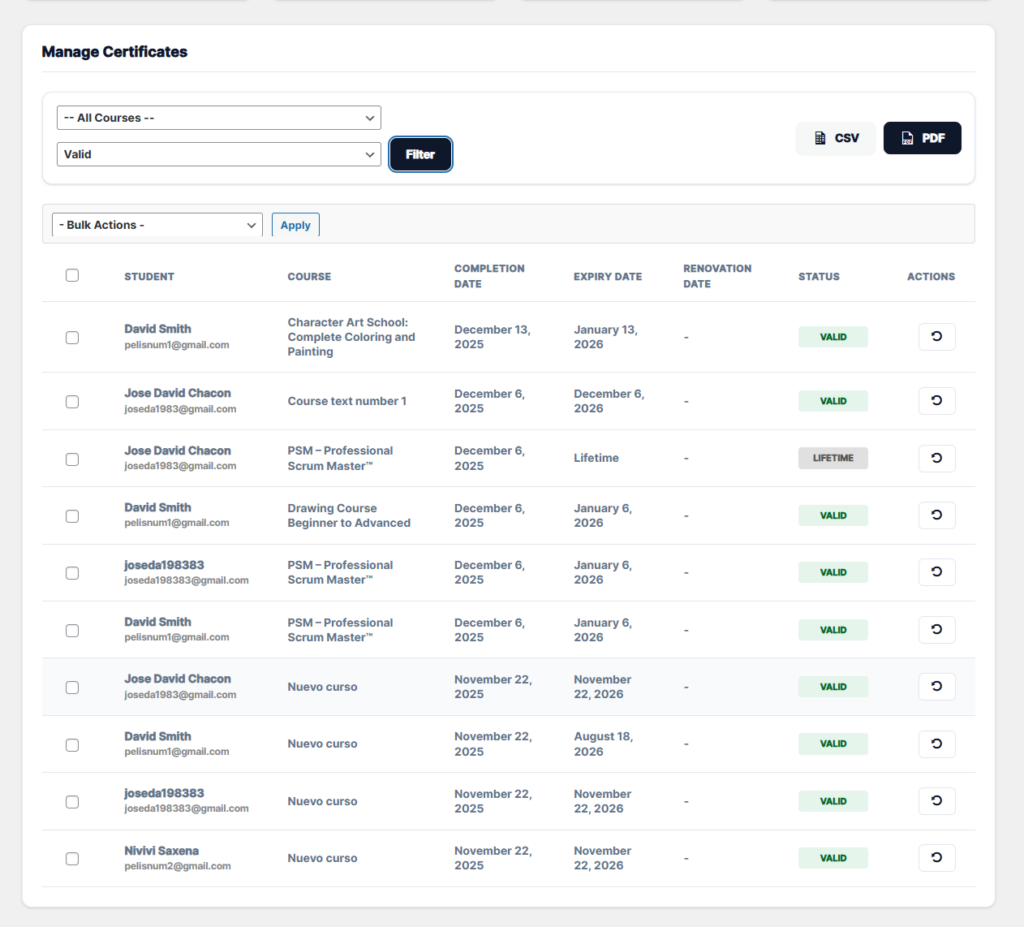Open the Valid status filter dropdown
The width and height of the screenshot is (1024, 927).
219,154
